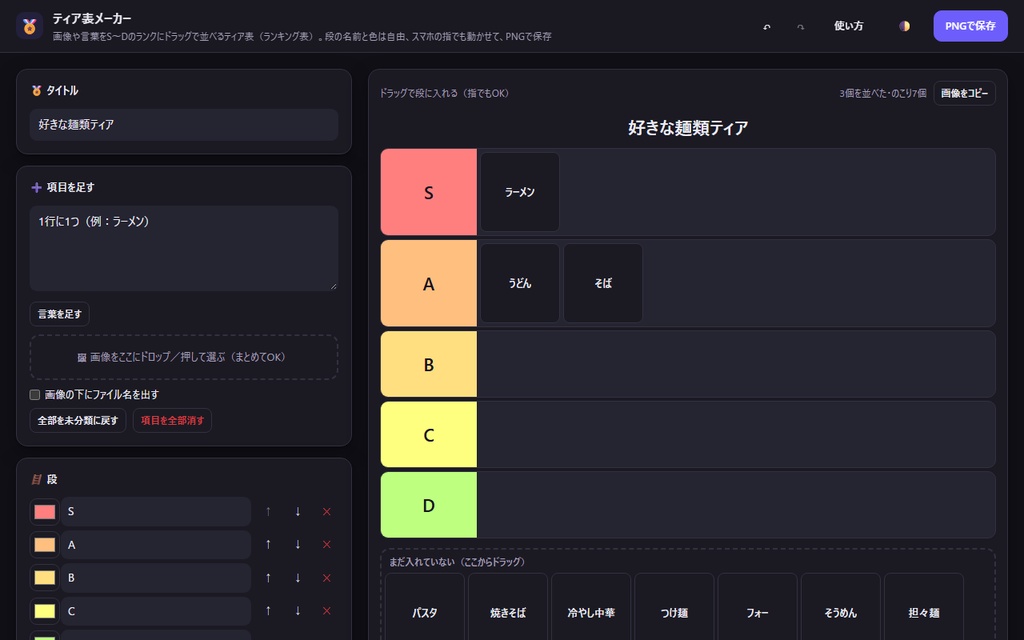Open the A tier color swatch
Image resolution: width=1024 pixels, height=640 pixels.
[x=44, y=545]
